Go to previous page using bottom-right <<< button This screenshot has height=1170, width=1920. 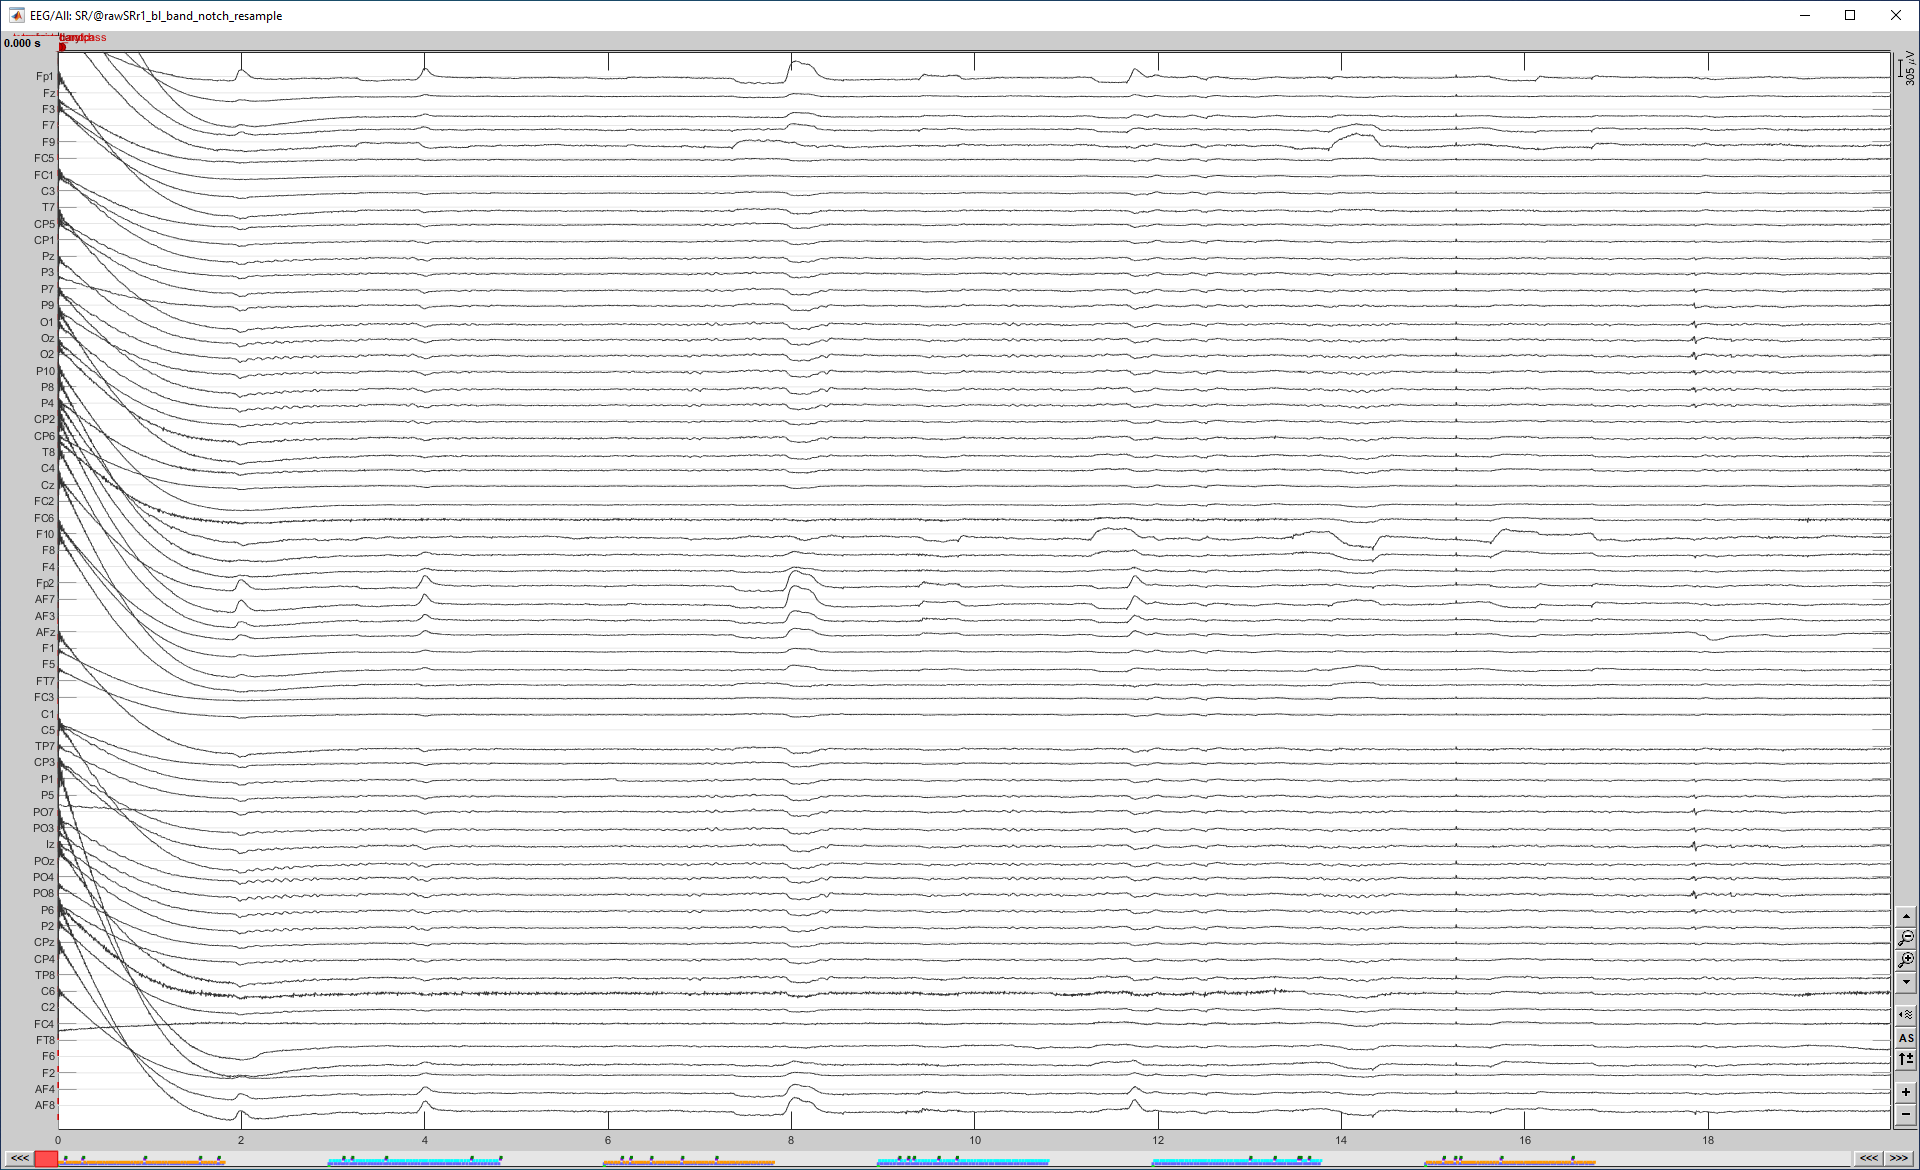pos(1868,1158)
